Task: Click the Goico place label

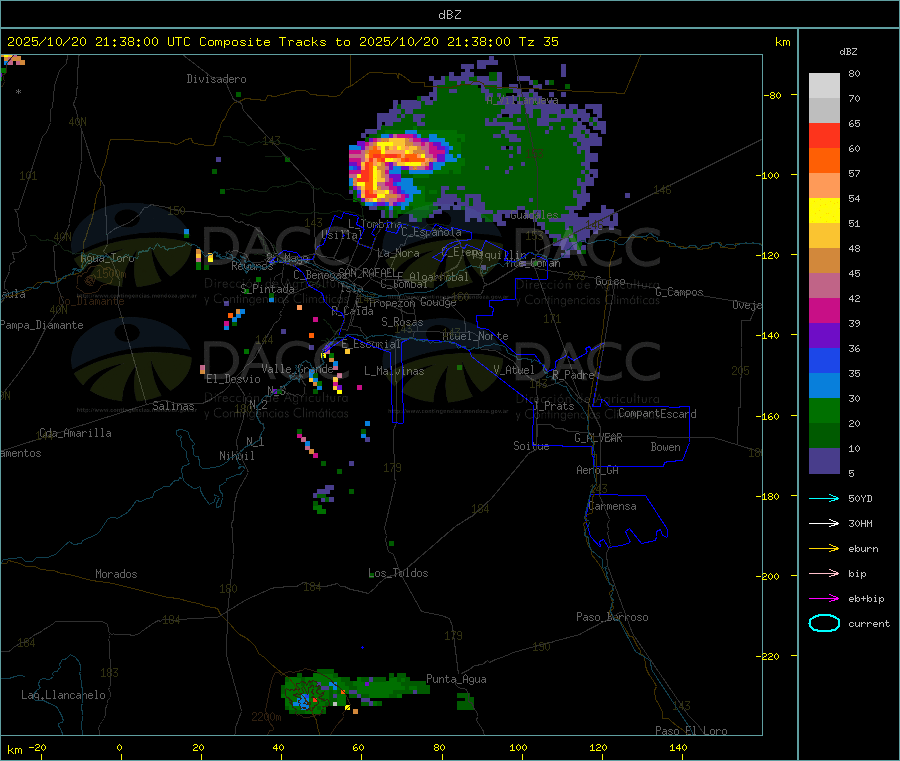Action: pos(610,281)
